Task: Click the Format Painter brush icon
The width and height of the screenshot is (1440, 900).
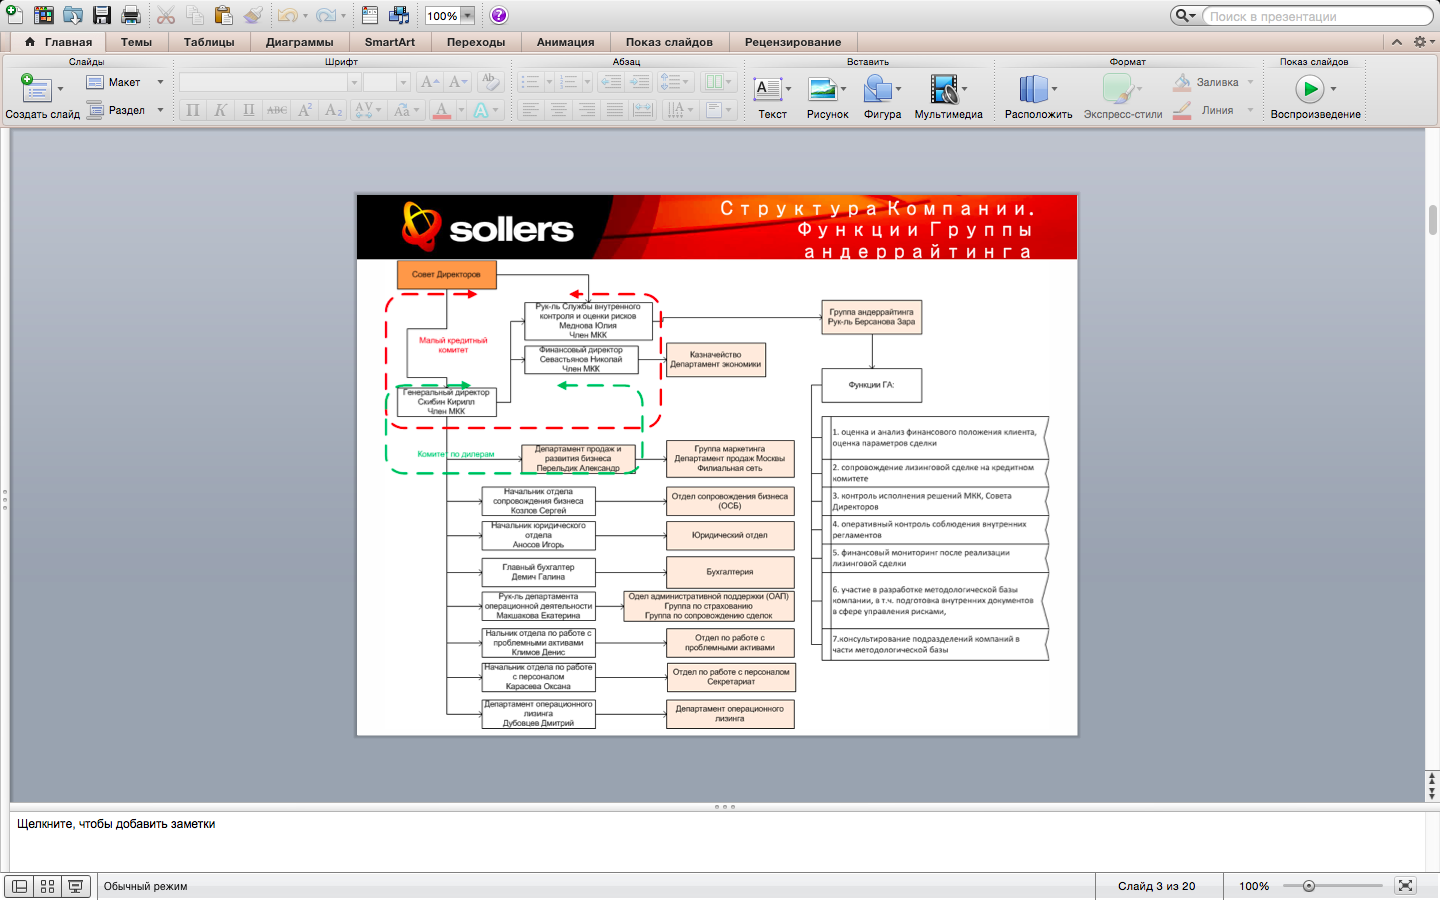Action: [254, 15]
